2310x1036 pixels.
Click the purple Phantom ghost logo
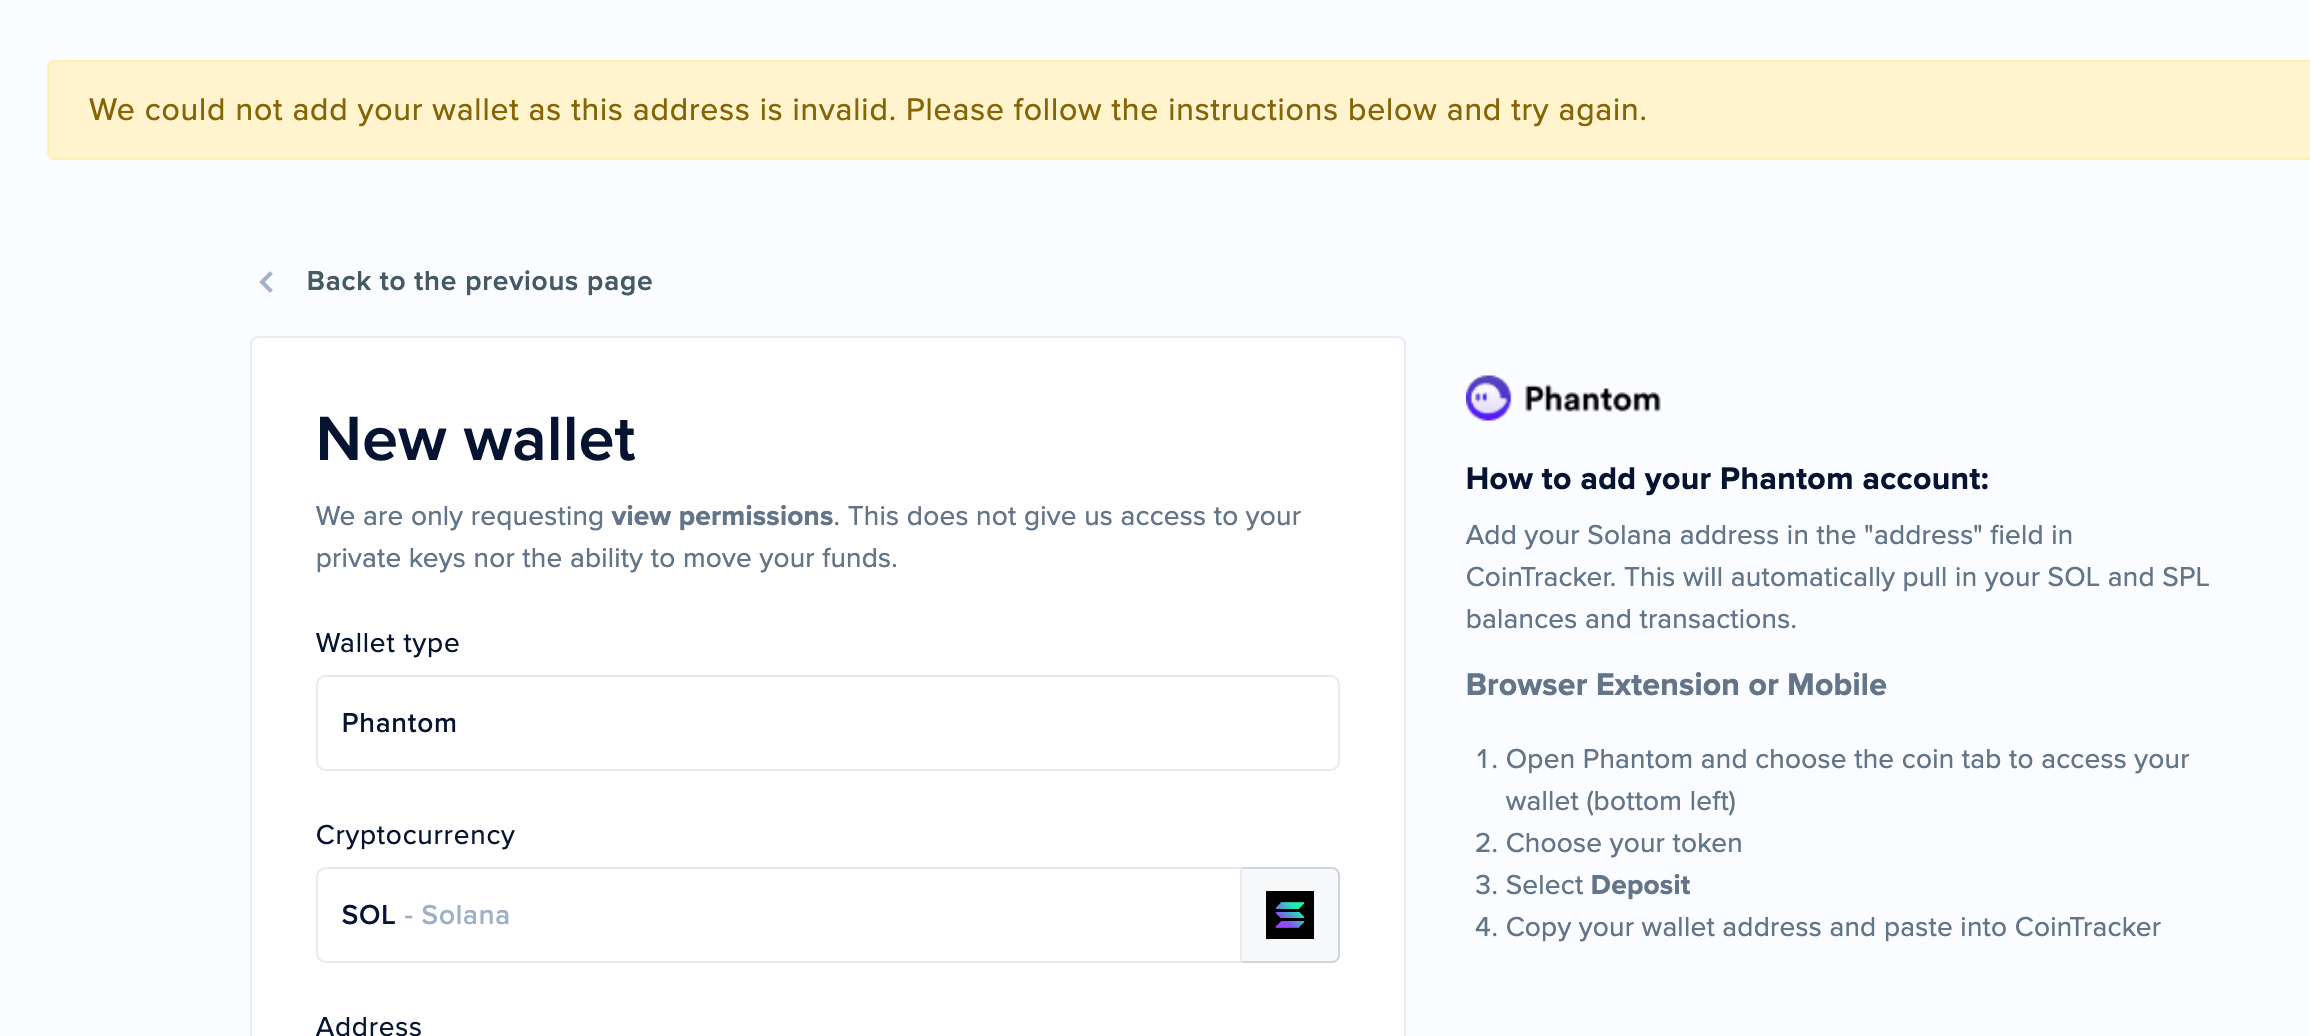pos(1488,398)
